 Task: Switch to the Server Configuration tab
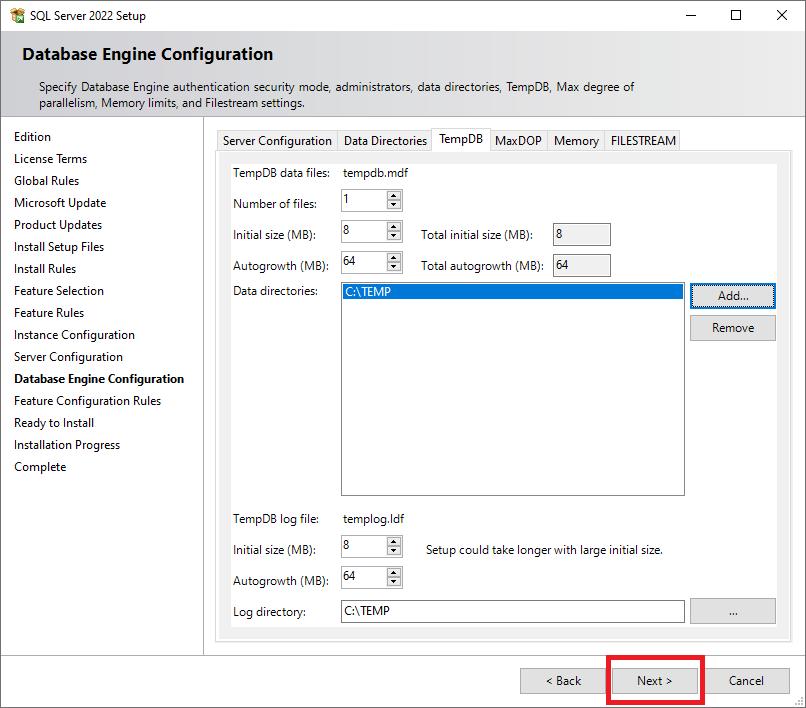pyautogui.click(x=277, y=141)
